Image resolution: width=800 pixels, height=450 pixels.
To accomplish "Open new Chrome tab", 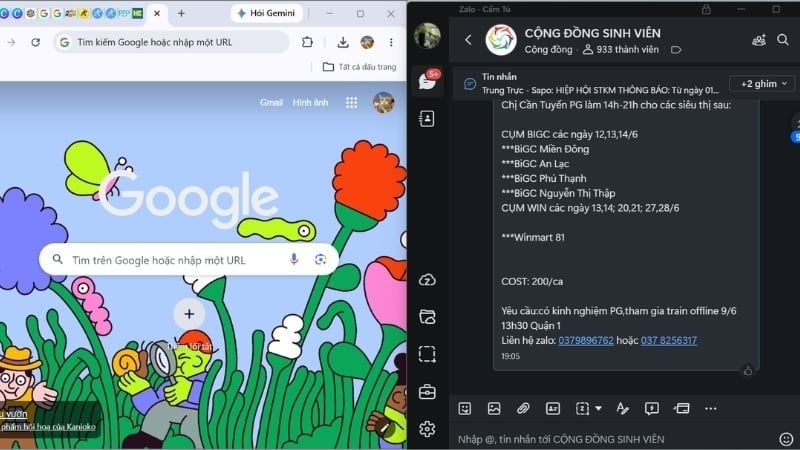I will (181, 14).
